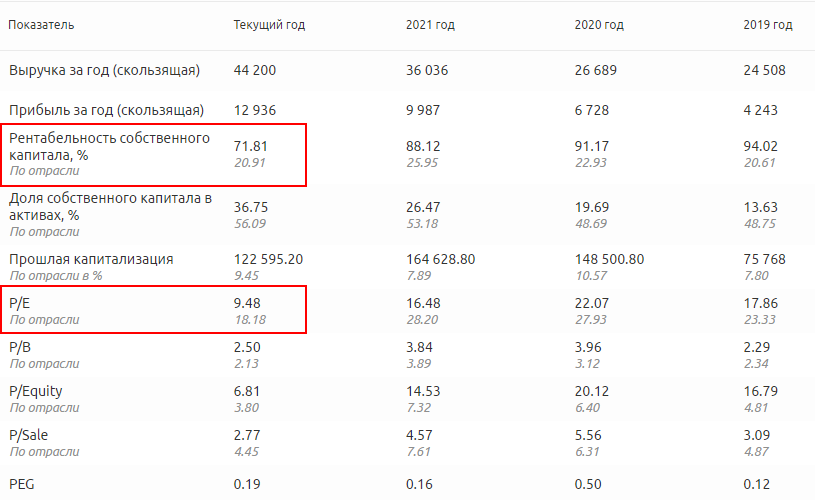Open the "Прибыль за год (скользящая)" row label
This screenshot has height=500, width=815.
tap(106, 110)
